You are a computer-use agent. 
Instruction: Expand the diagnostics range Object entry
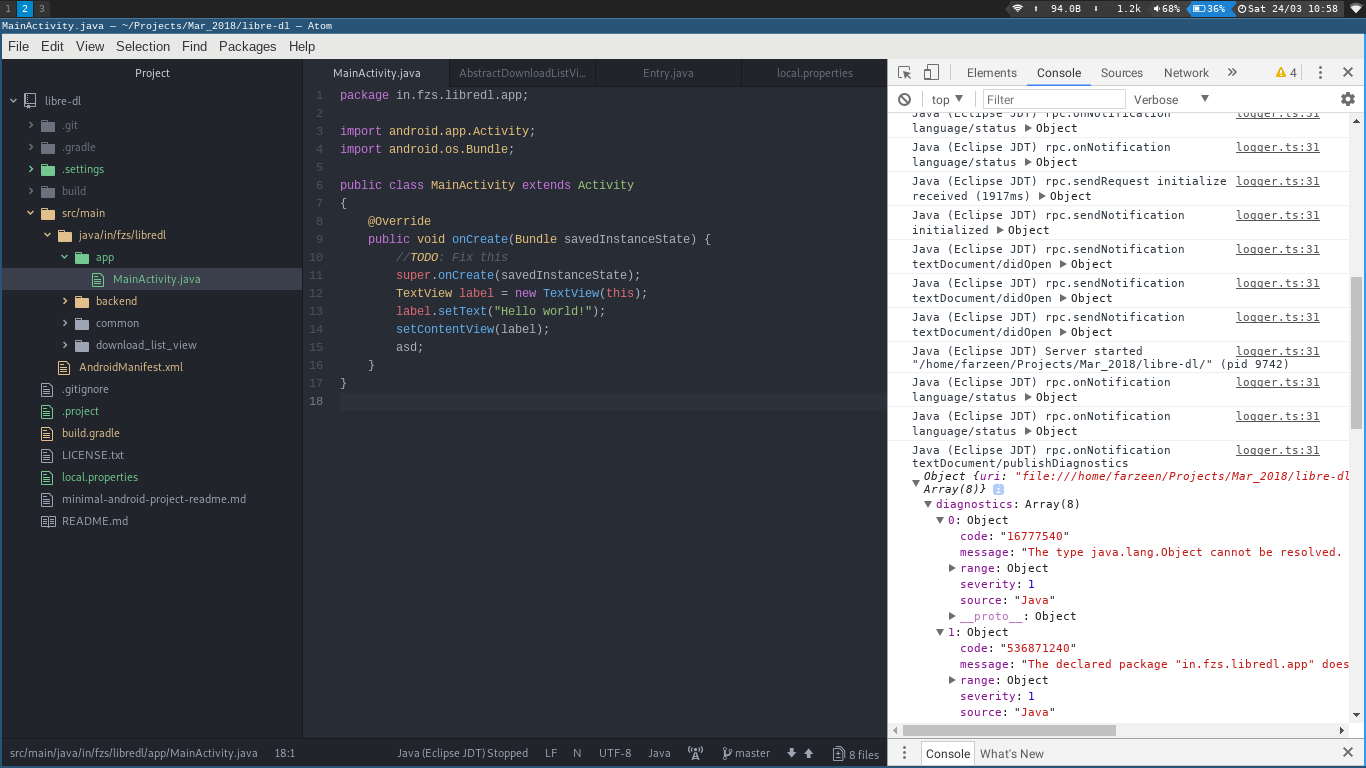pos(953,568)
